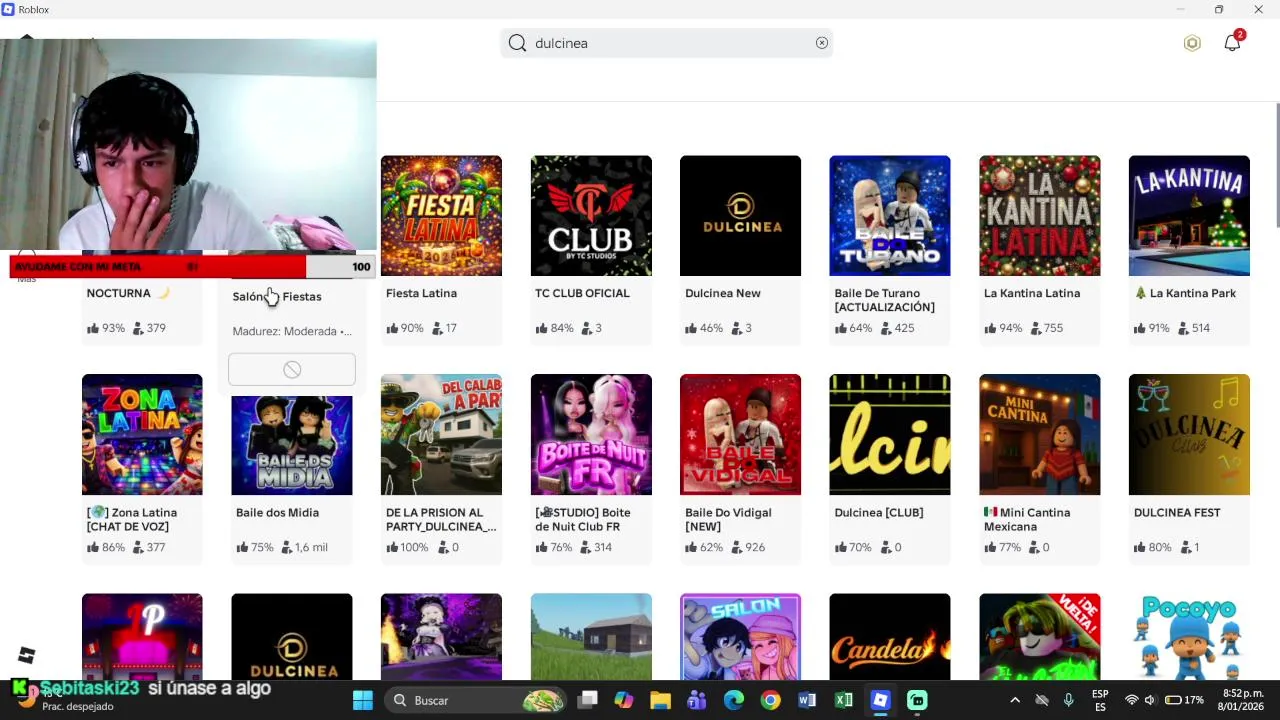Open the Zona Latina thumbnail

[142, 434]
